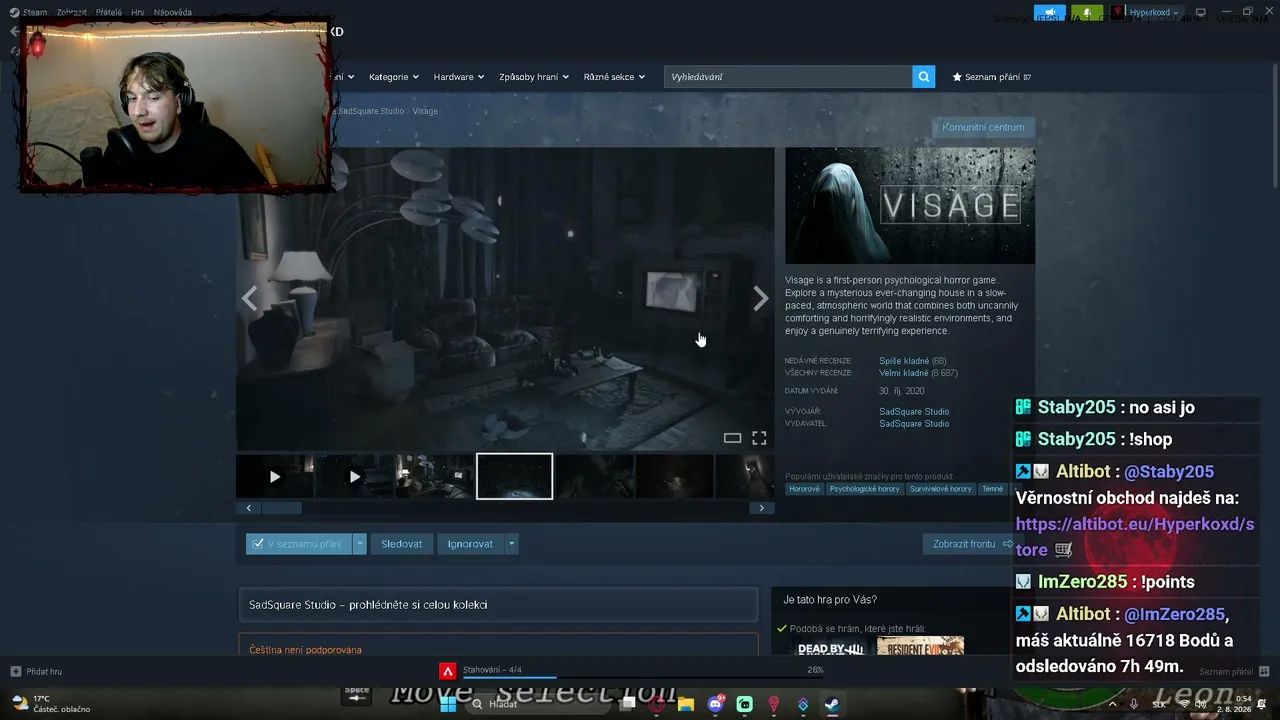This screenshot has height=720, width=1280.
Task: Open the Zobrazit menu
Action: [x=72, y=13]
